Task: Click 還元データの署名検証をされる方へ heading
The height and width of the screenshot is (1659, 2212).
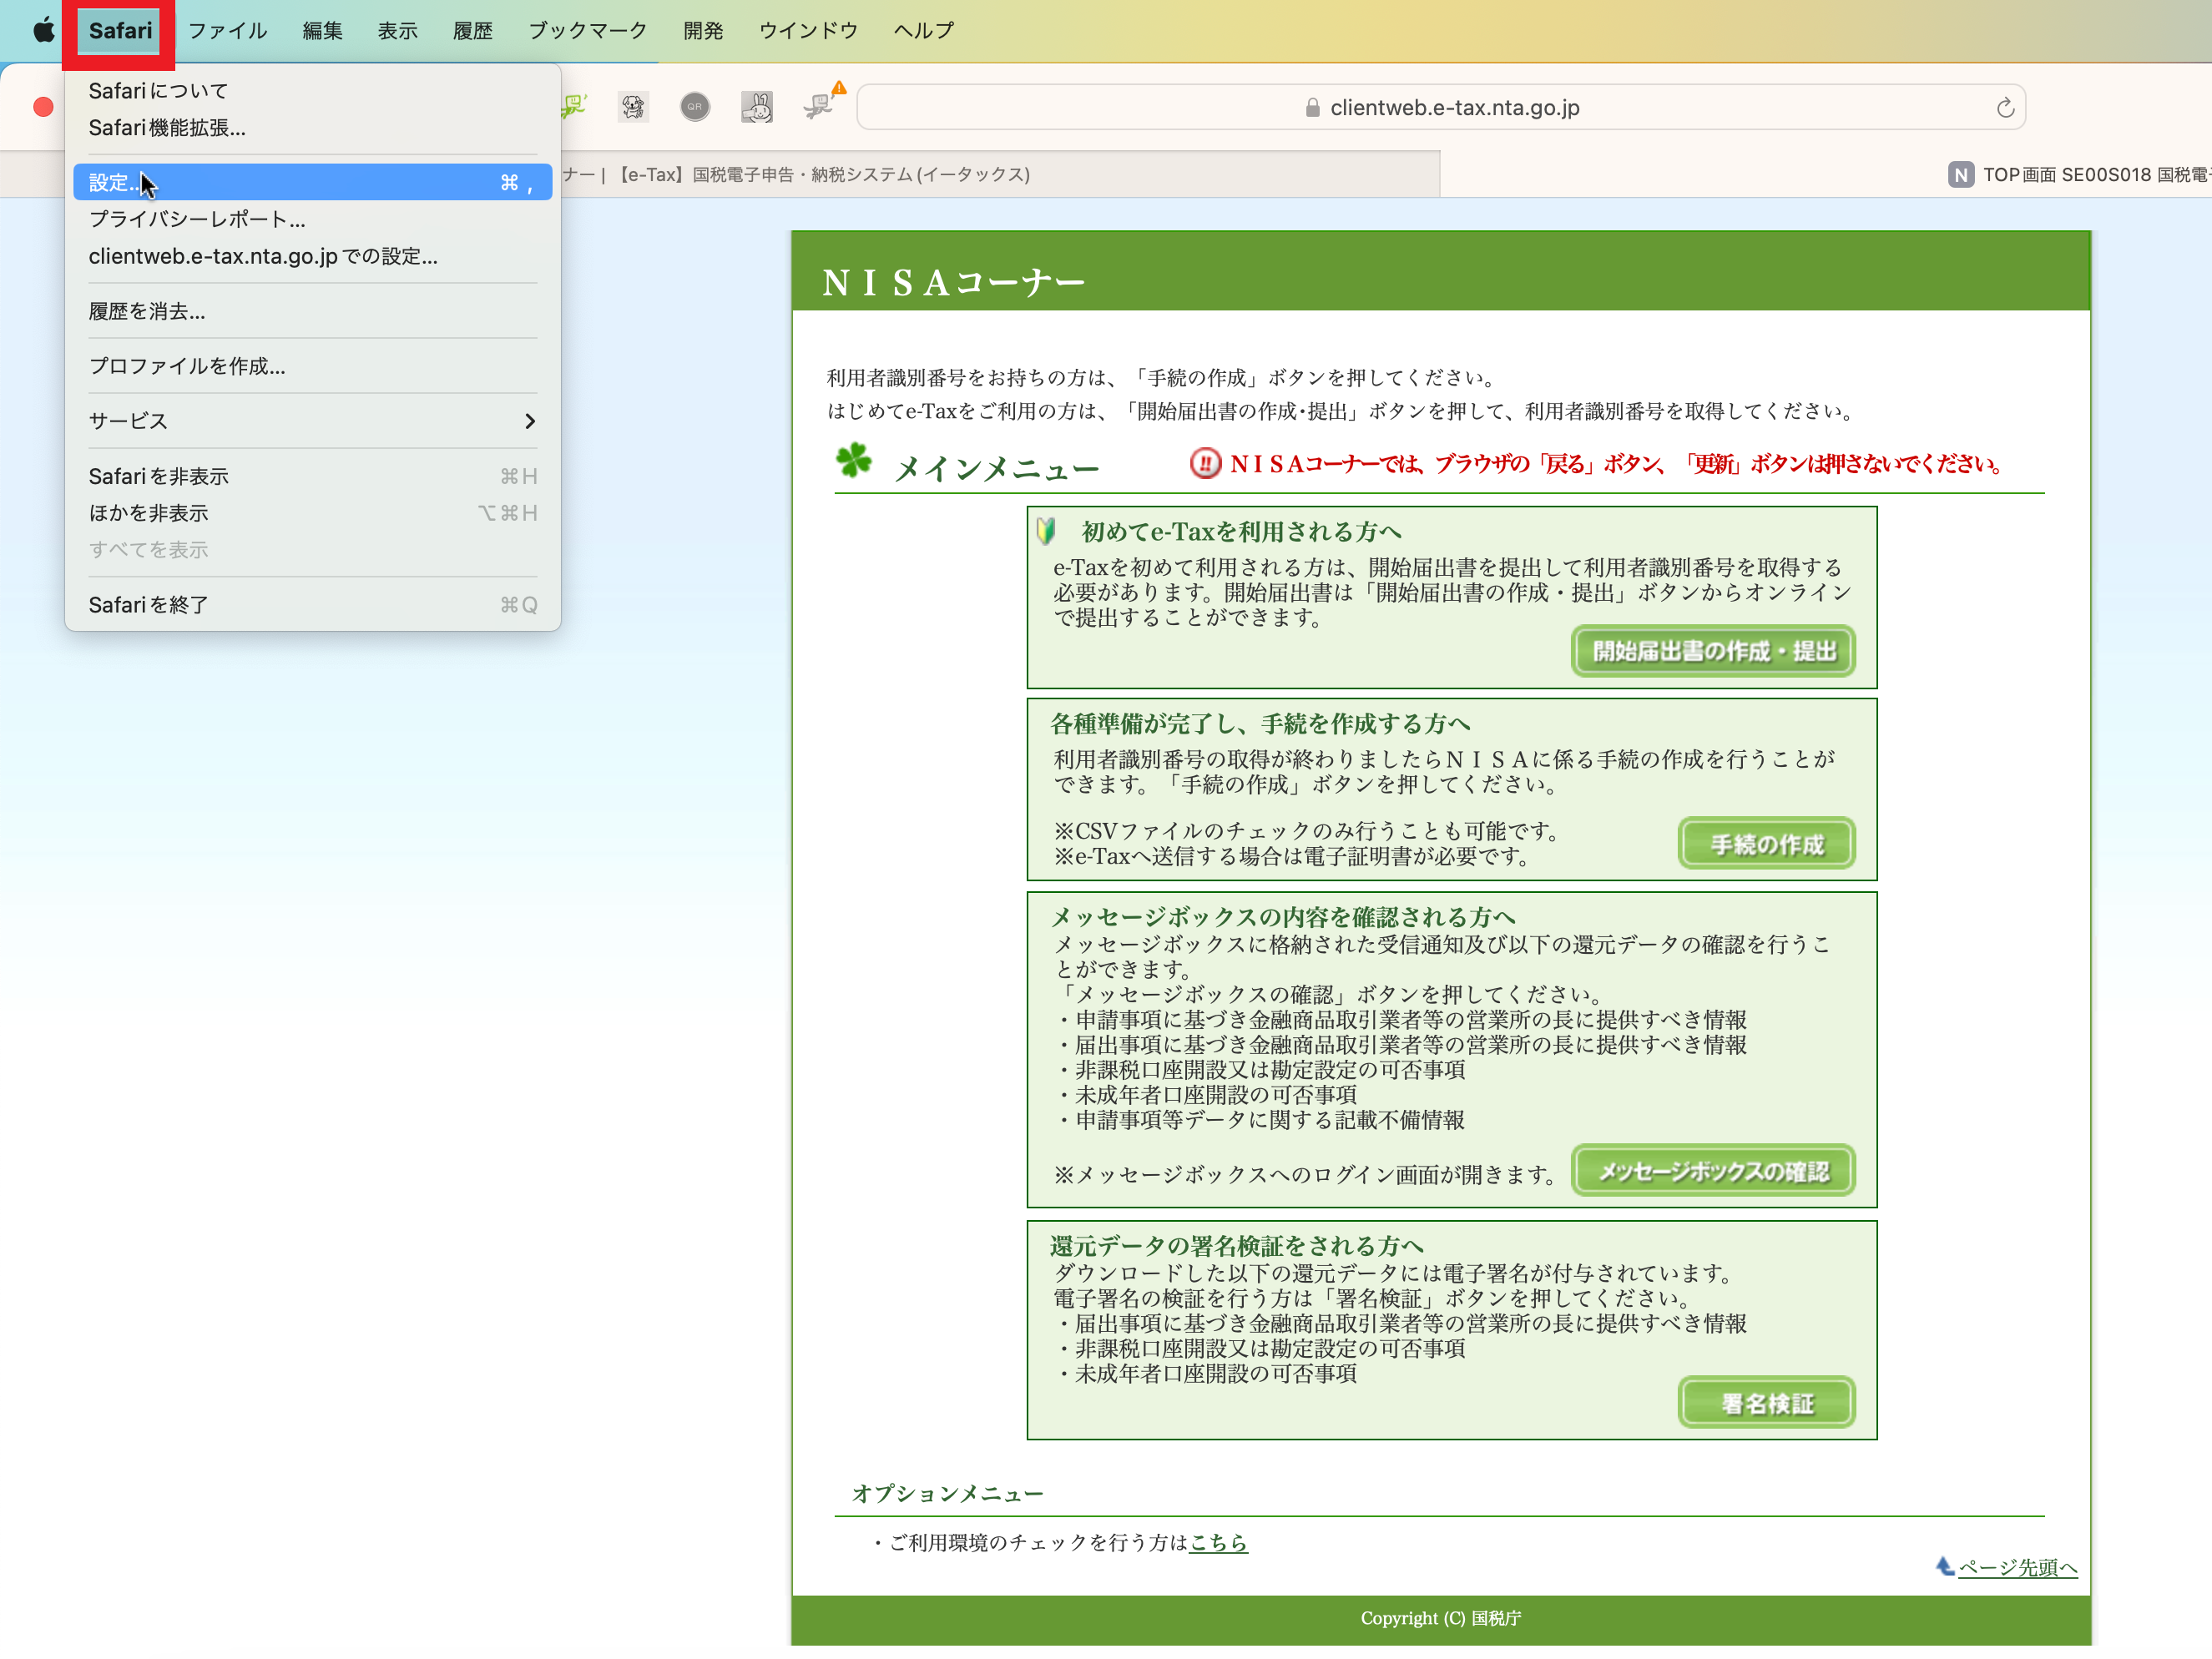Action: pyautogui.click(x=1237, y=1245)
